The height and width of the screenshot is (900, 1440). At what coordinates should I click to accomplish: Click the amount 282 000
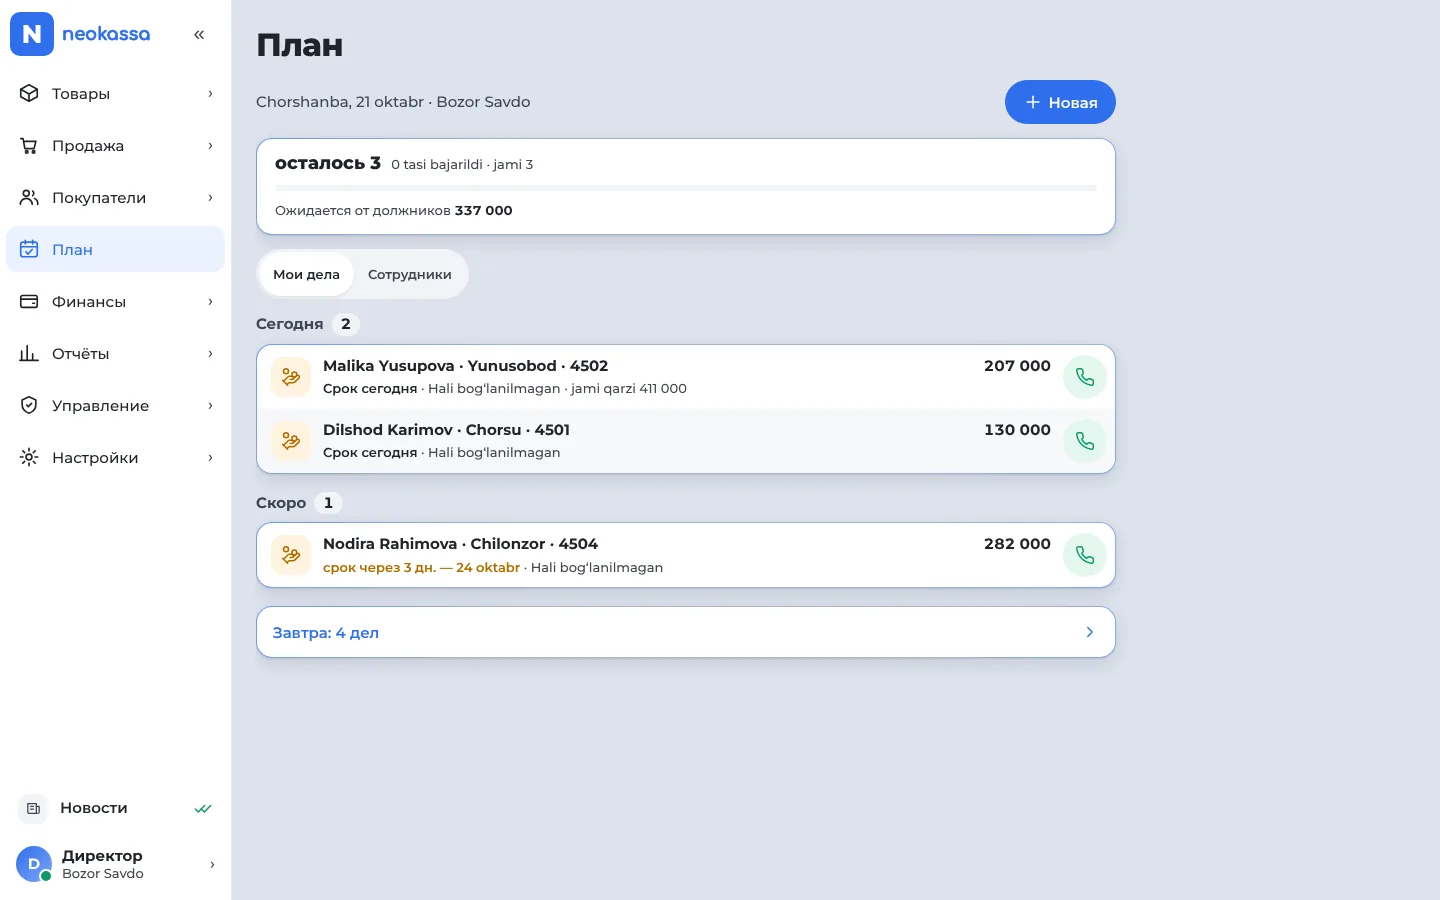(x=1017, y=544)
